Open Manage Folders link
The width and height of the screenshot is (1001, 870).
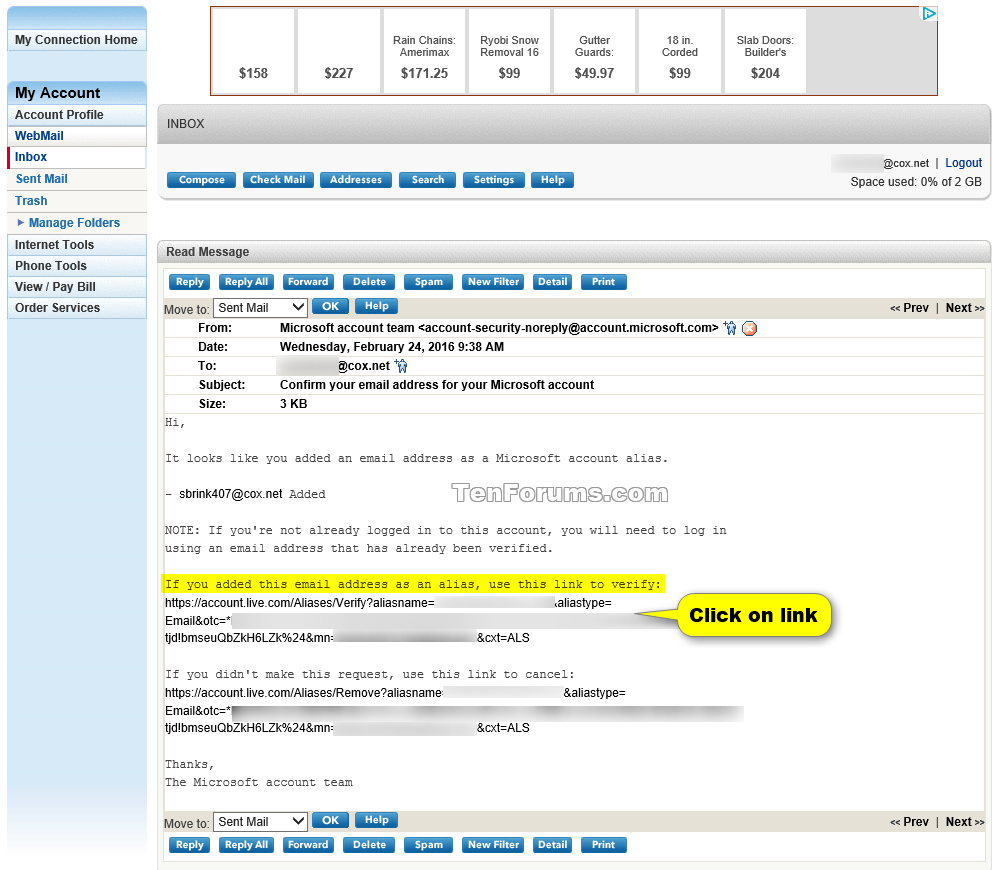coord(74,223)
